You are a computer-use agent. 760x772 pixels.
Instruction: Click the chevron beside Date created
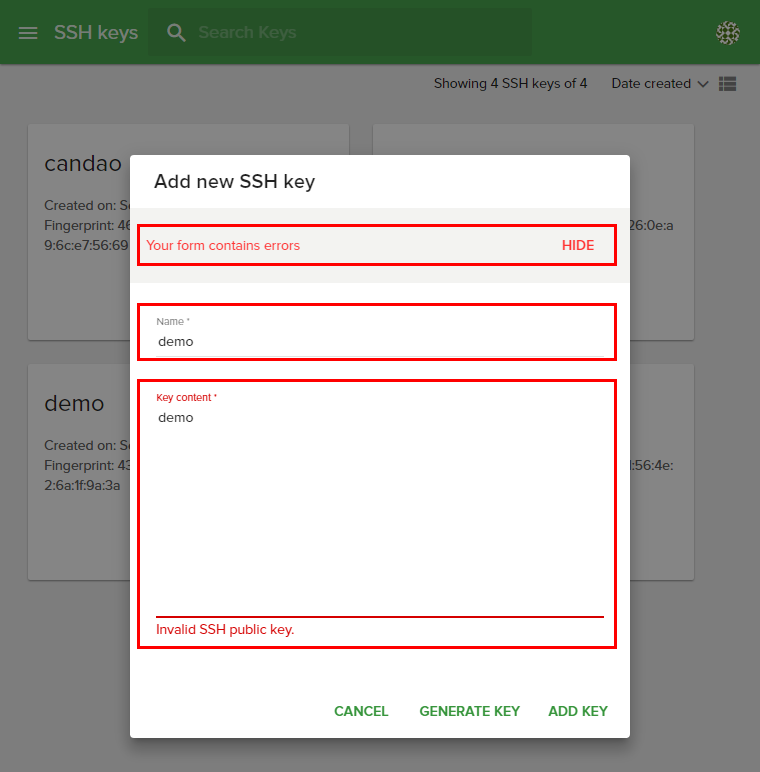[x=702, y=84]
